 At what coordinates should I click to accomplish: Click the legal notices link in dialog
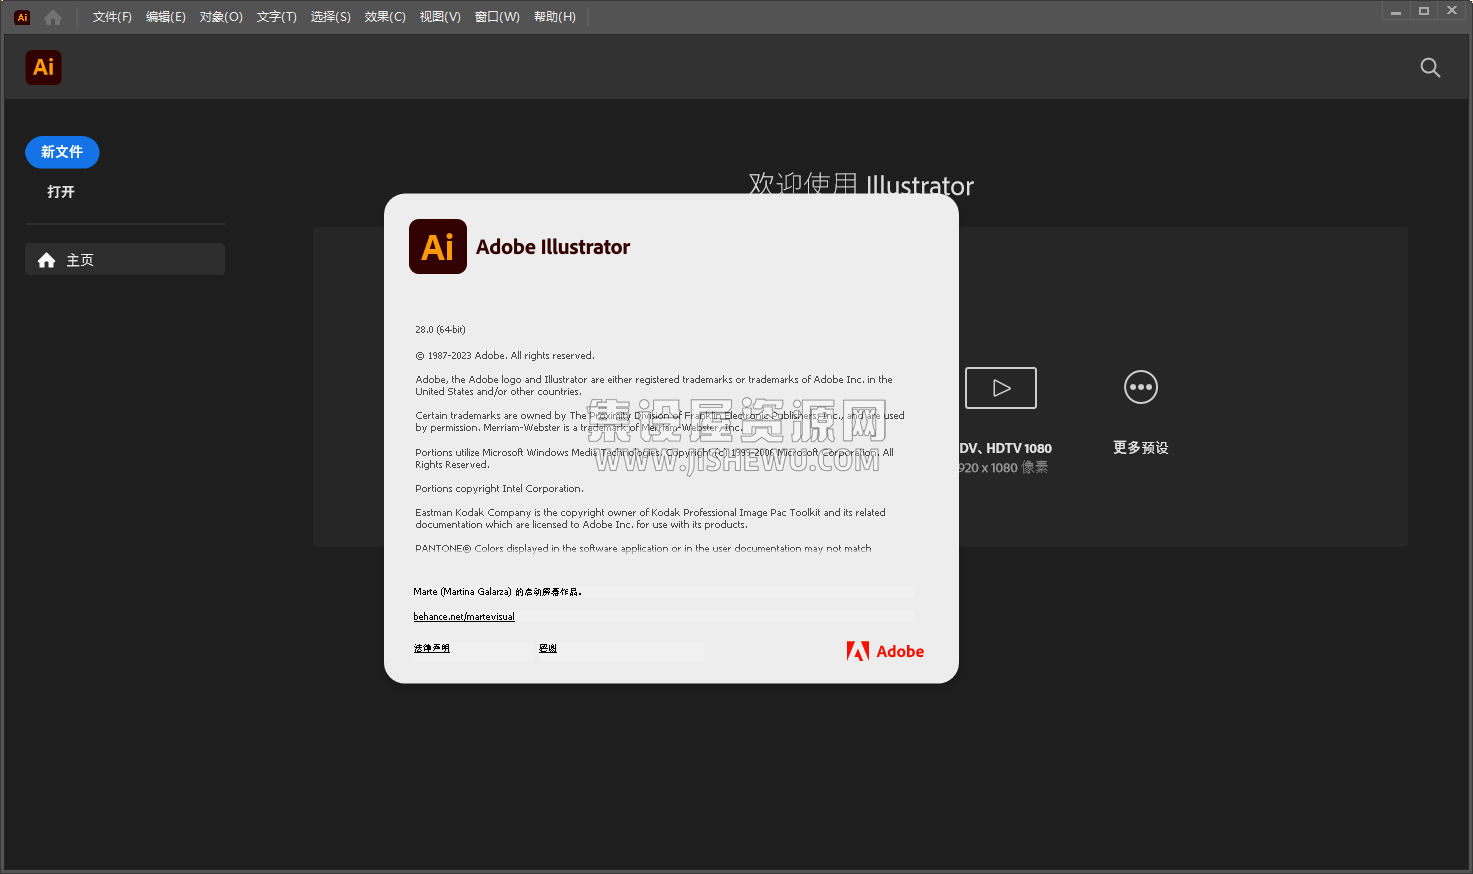(432, 648)
